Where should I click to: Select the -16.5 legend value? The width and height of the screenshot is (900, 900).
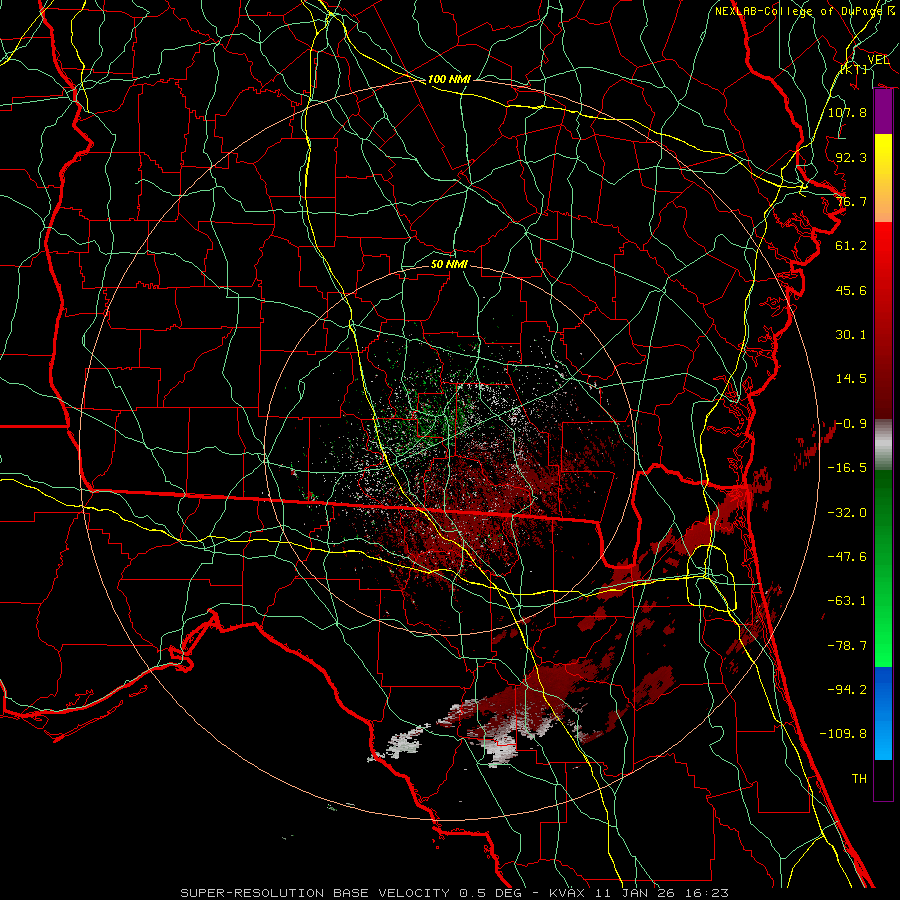click(847, 468)
